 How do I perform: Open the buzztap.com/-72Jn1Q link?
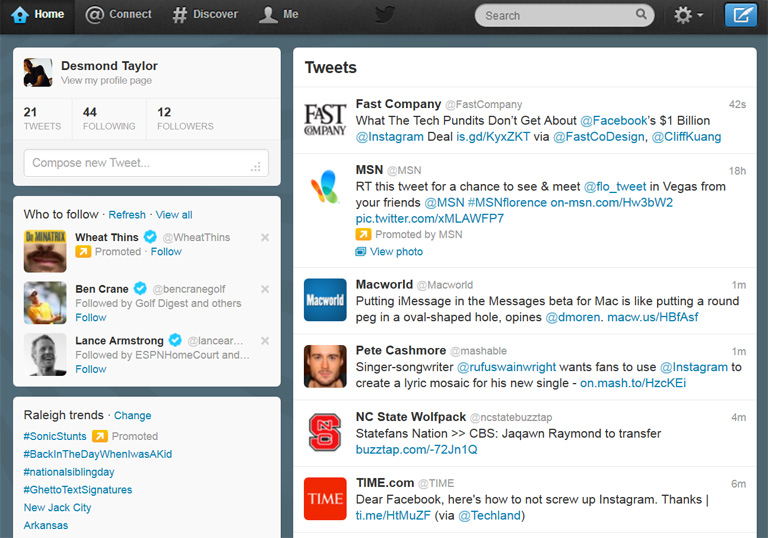click(x=416, y=449)
